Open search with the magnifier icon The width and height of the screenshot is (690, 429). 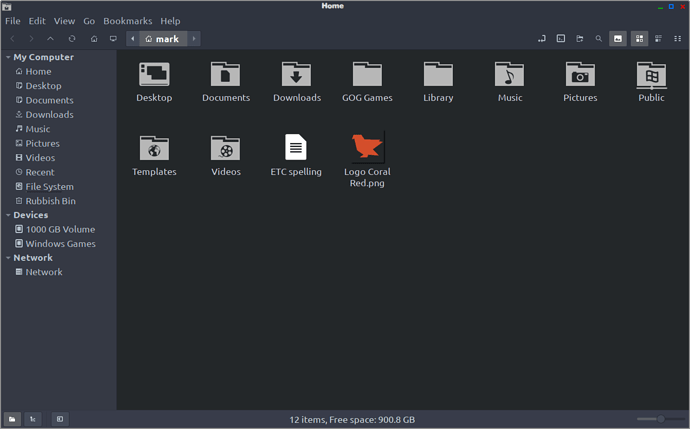click(x=598, y=39)
